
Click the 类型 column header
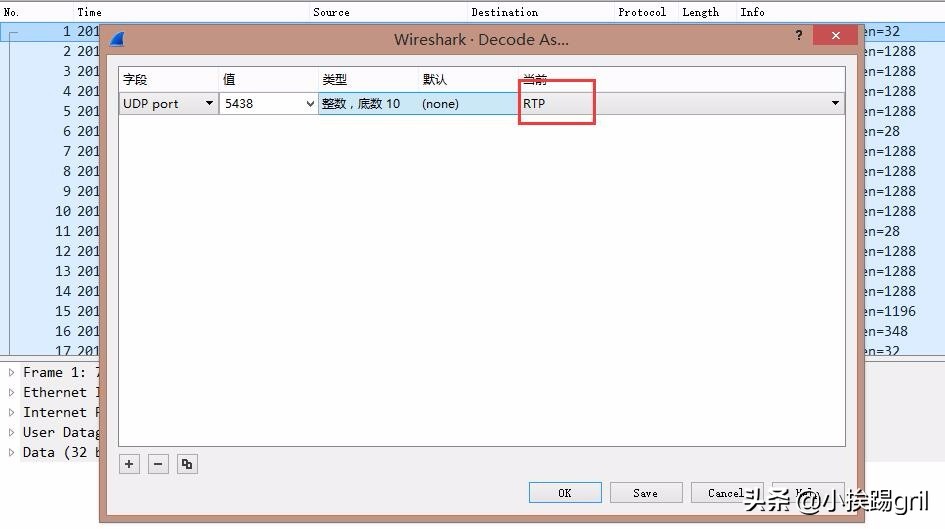point(368,80)
